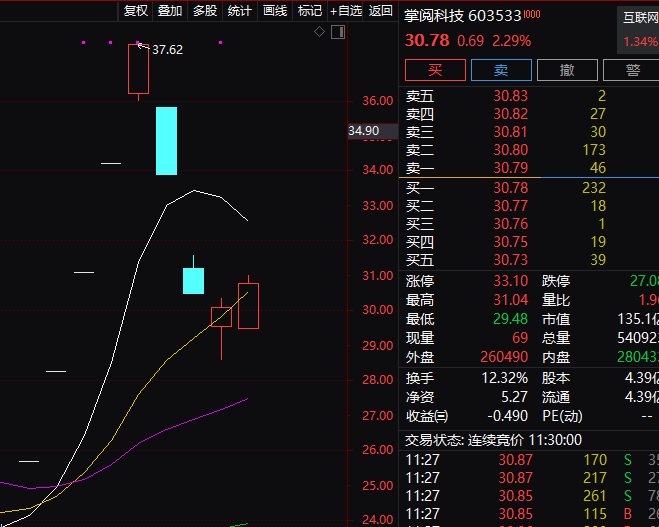The height and width of the screenshot is (527, 659).
Task: Select the 多股 multi-stock view
Action: 205,11
